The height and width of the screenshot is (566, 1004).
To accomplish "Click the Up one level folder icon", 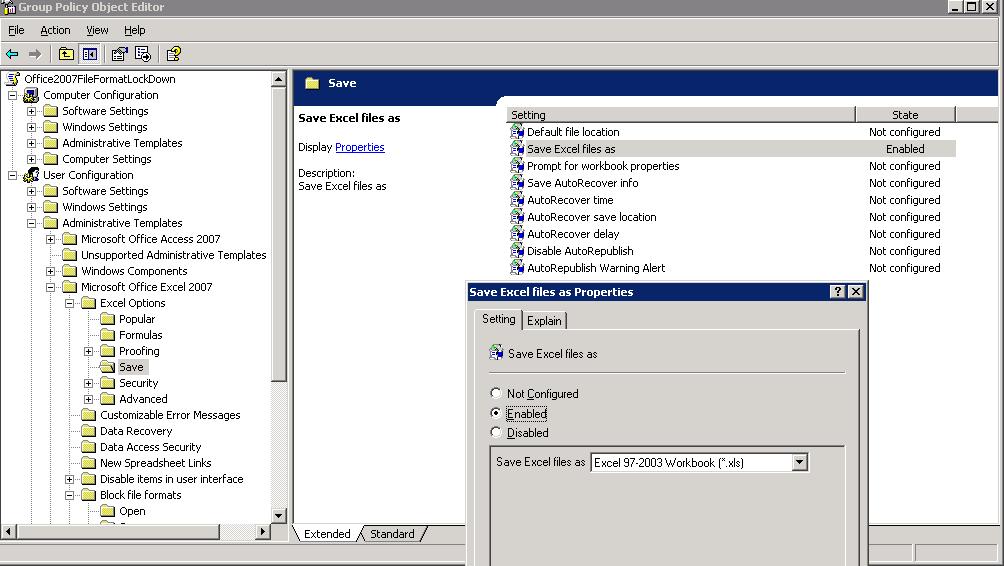I will pyautogui.click(x=66, y=54).
